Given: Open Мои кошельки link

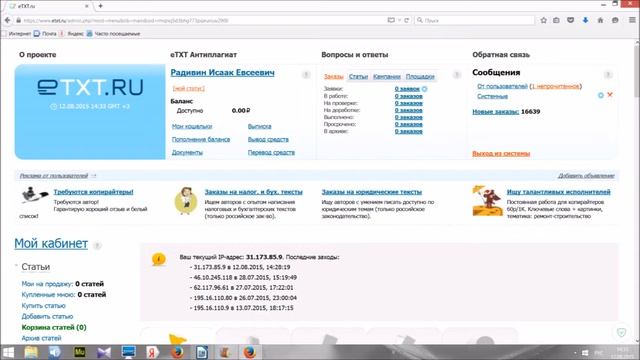Looking at the screenshot, I should 192,127.
